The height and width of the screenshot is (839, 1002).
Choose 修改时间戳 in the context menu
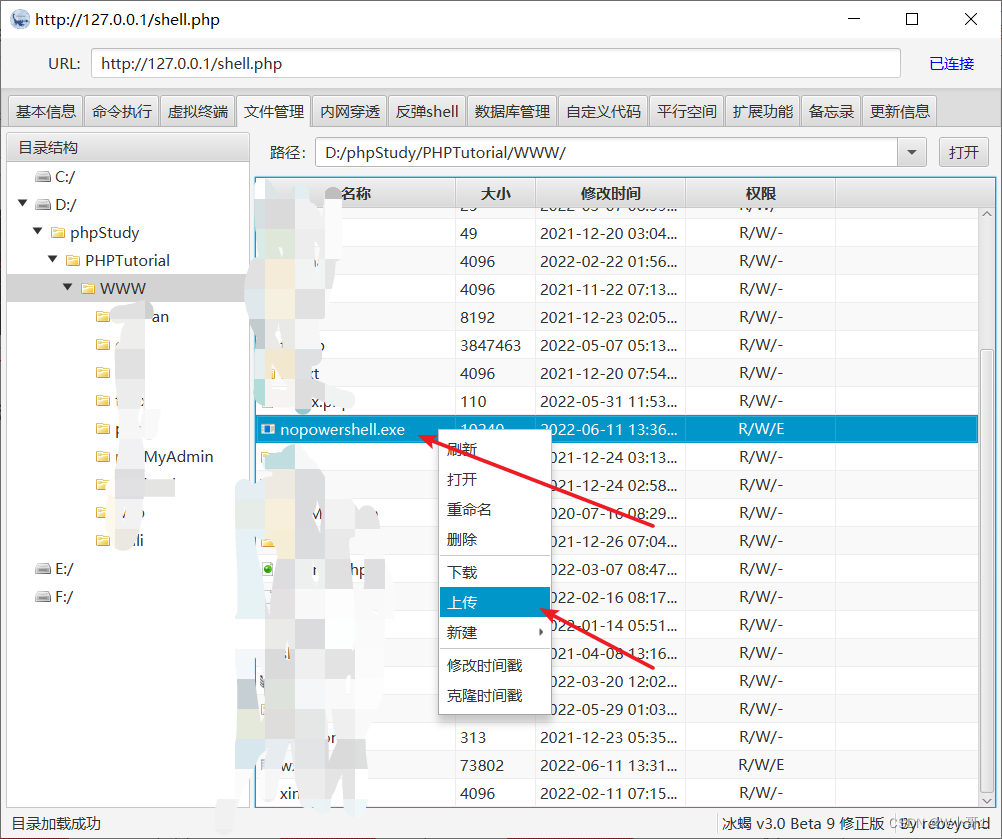tap(495, 665)
